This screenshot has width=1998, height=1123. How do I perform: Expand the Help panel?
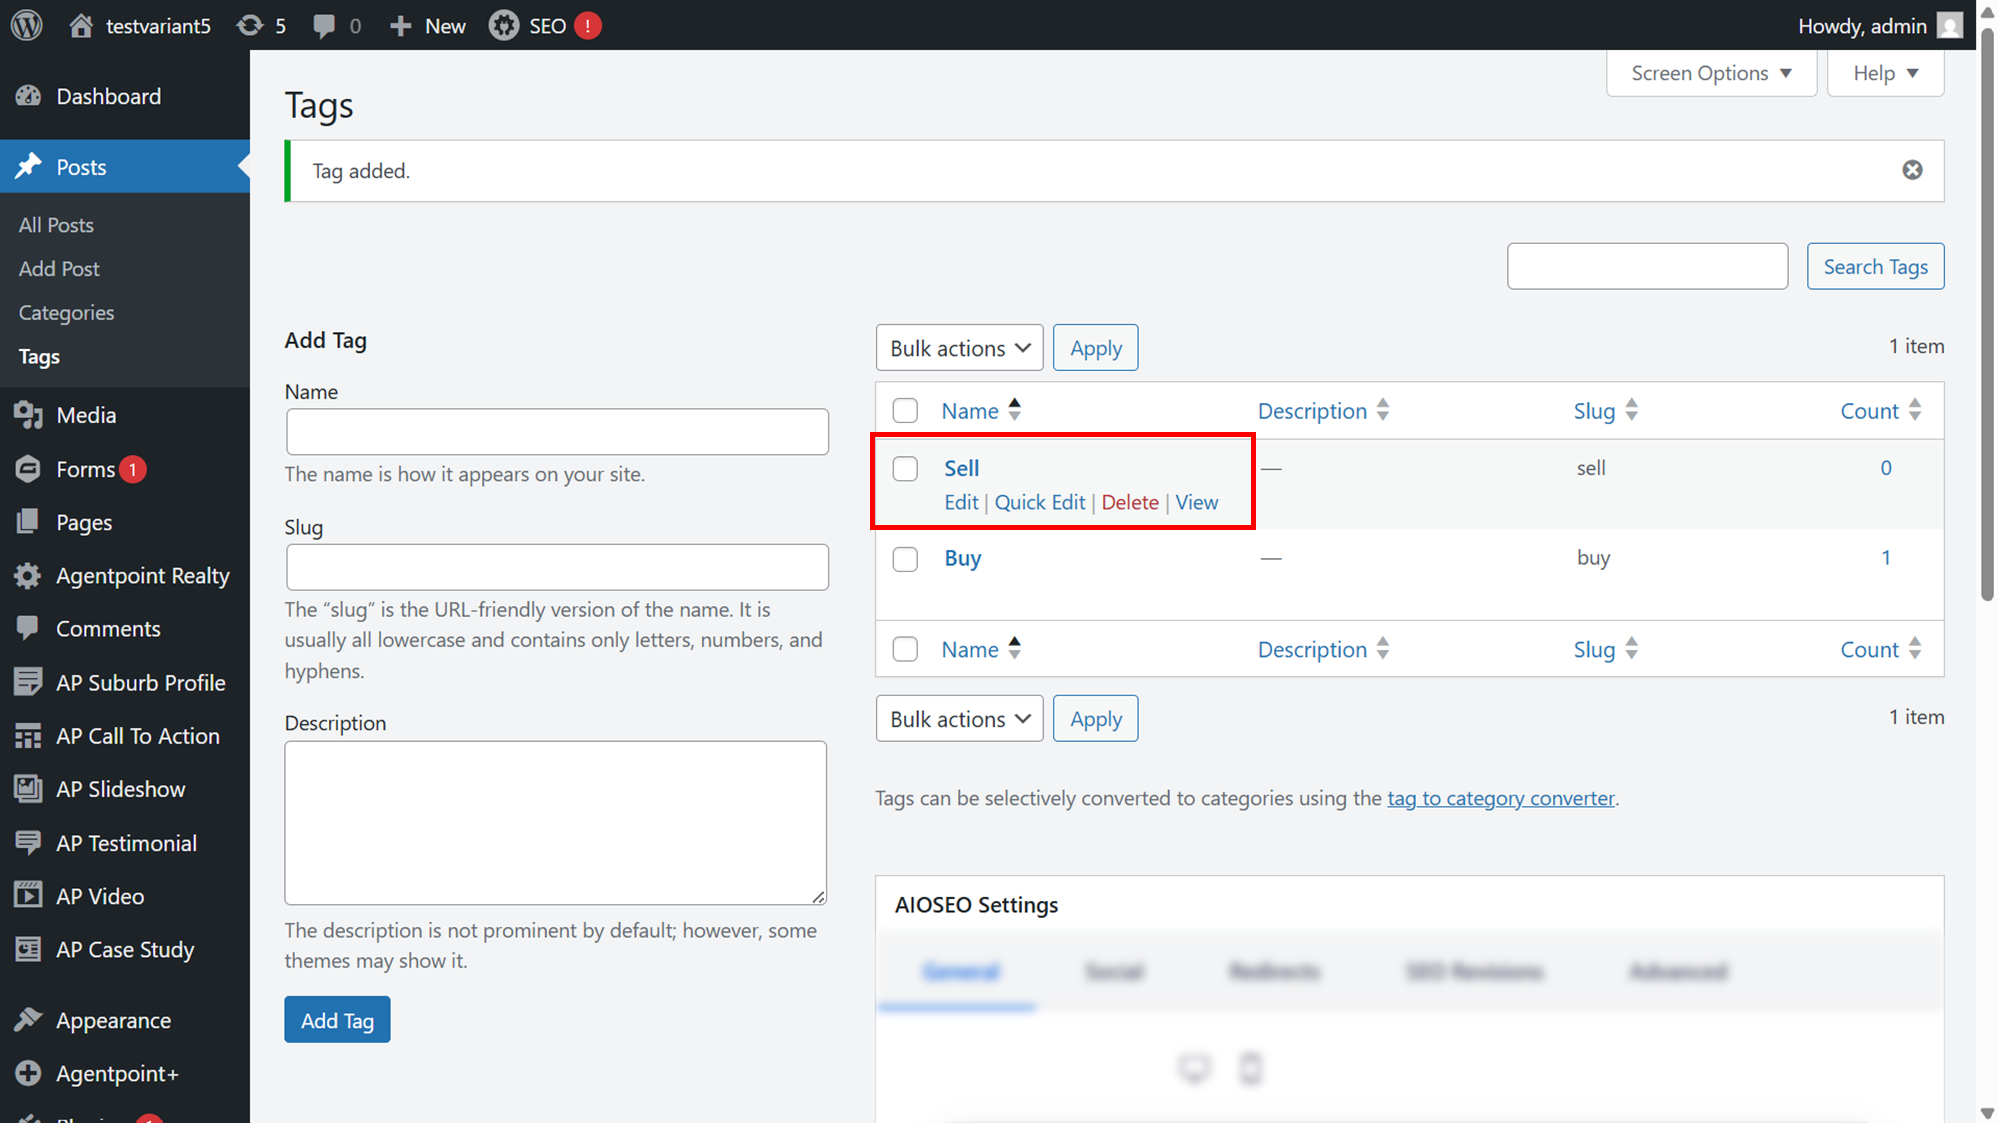[1885, 73]
